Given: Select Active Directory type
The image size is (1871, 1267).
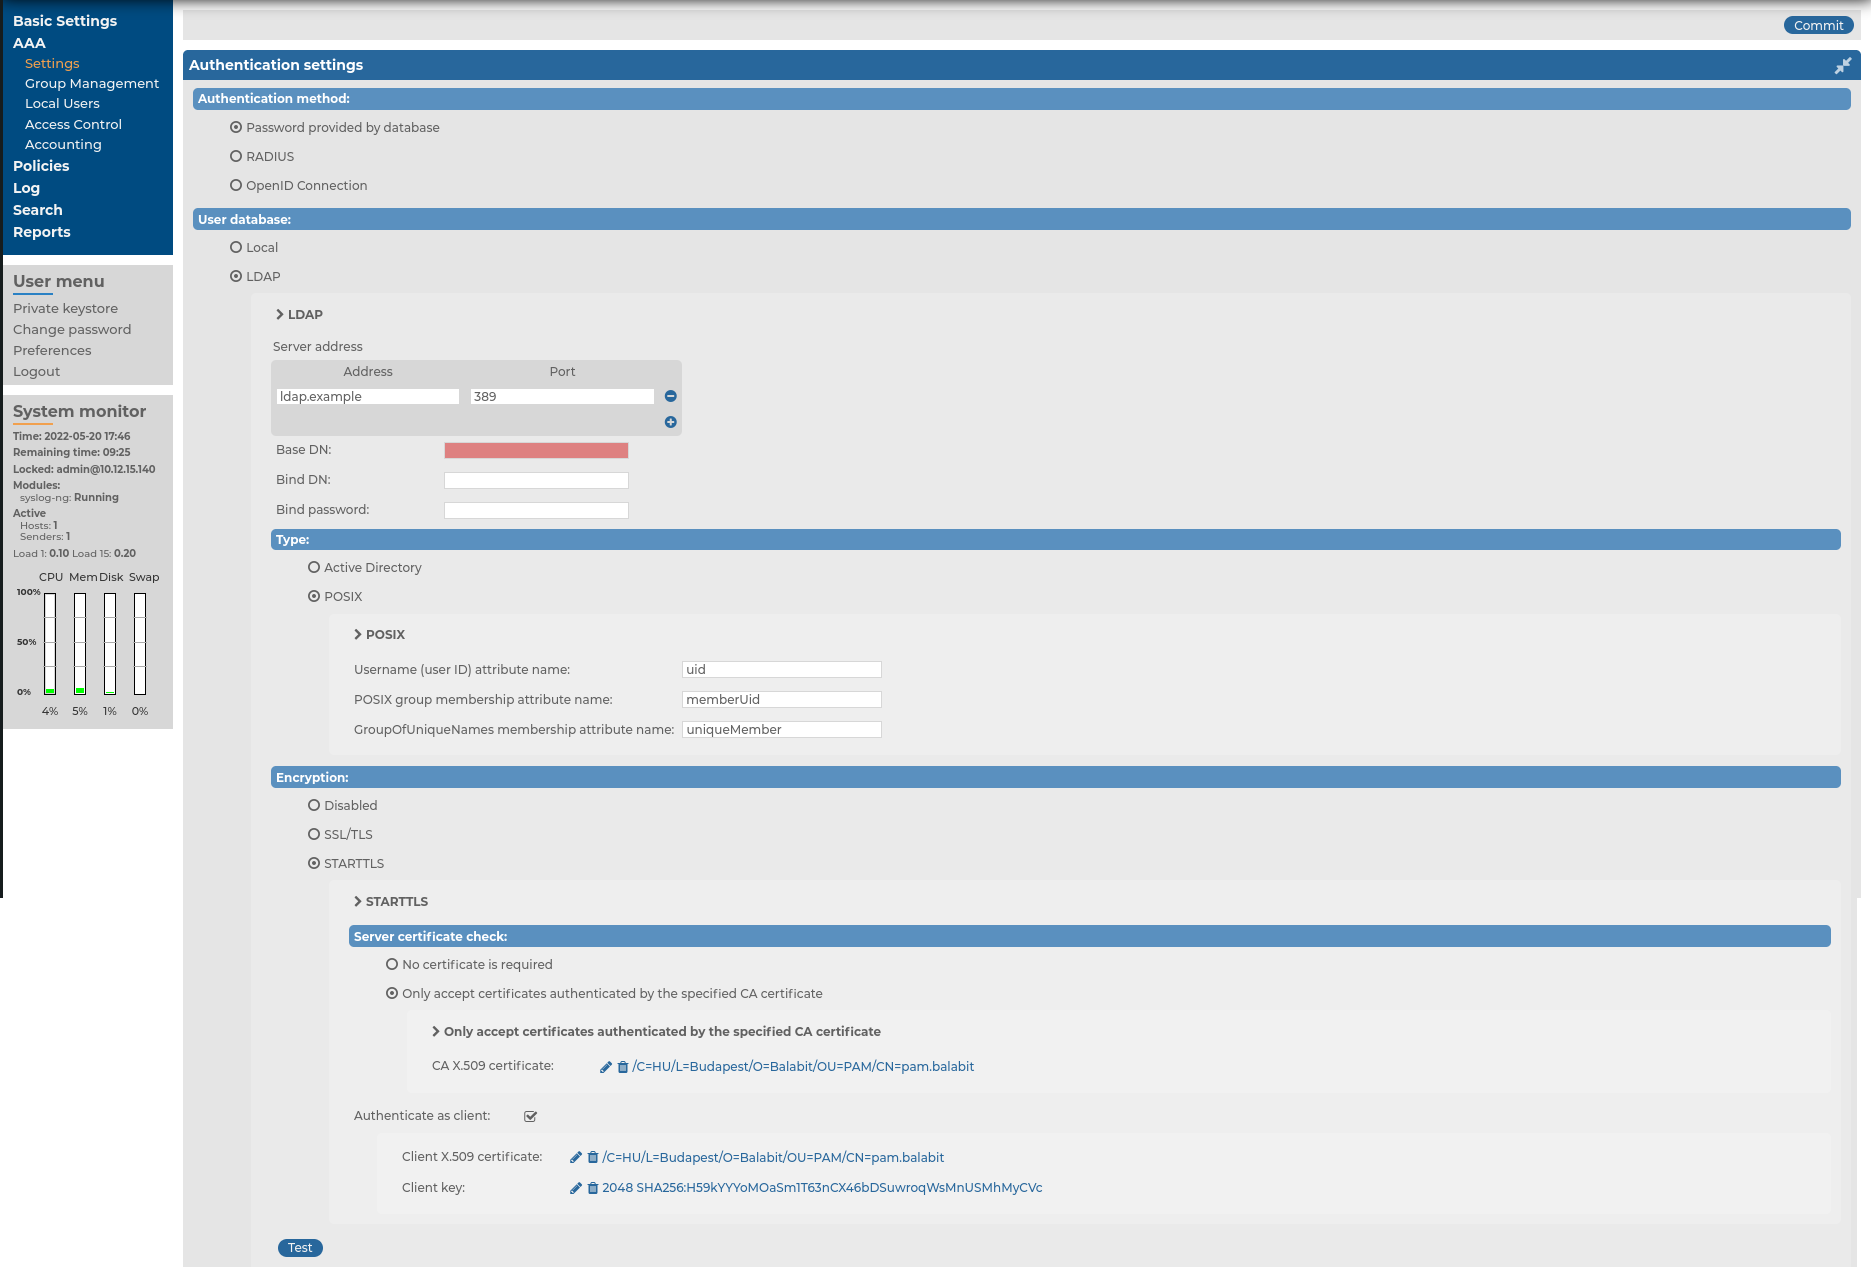Looking at the screenshot, I should (314, 567).
